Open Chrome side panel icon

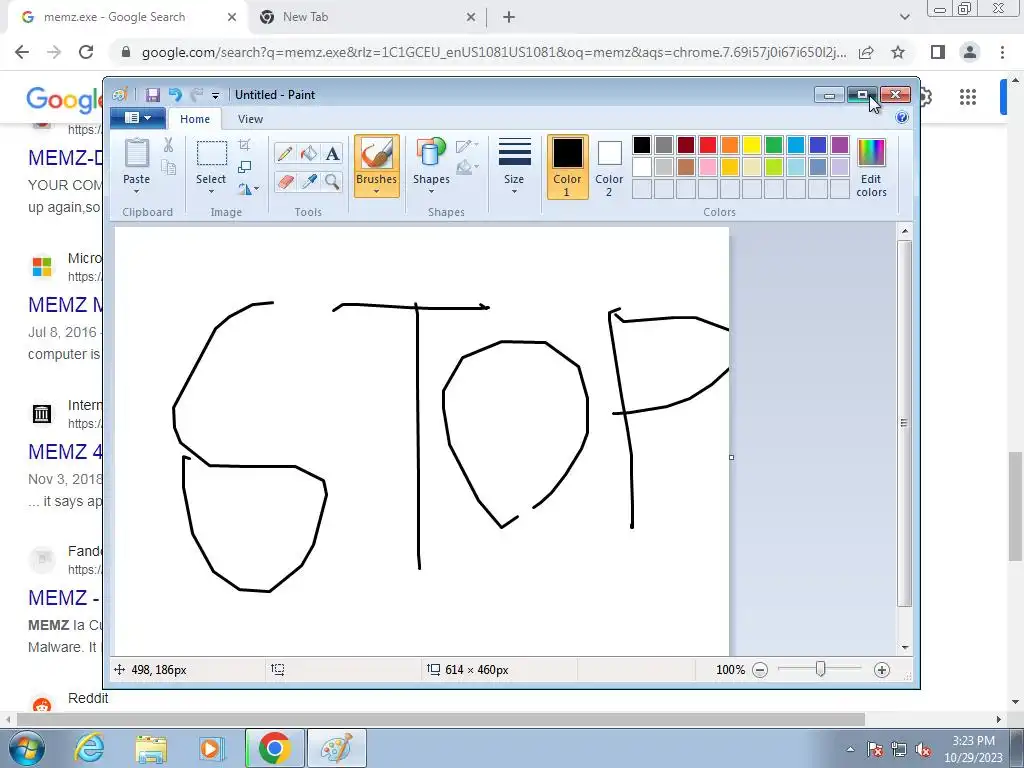(x=938, y=52)
